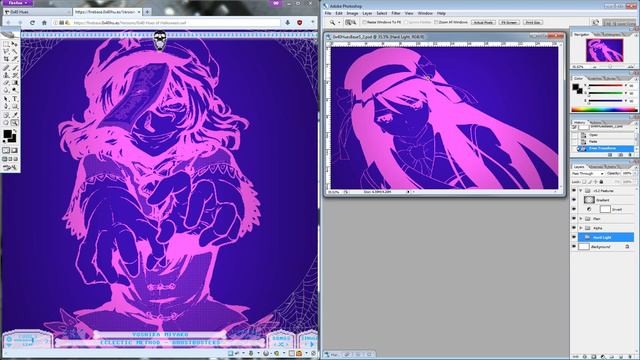This screenshot has width=640, height=360.
Task: Click the Gradient layer thumbnail
Action: click(589, 200)
